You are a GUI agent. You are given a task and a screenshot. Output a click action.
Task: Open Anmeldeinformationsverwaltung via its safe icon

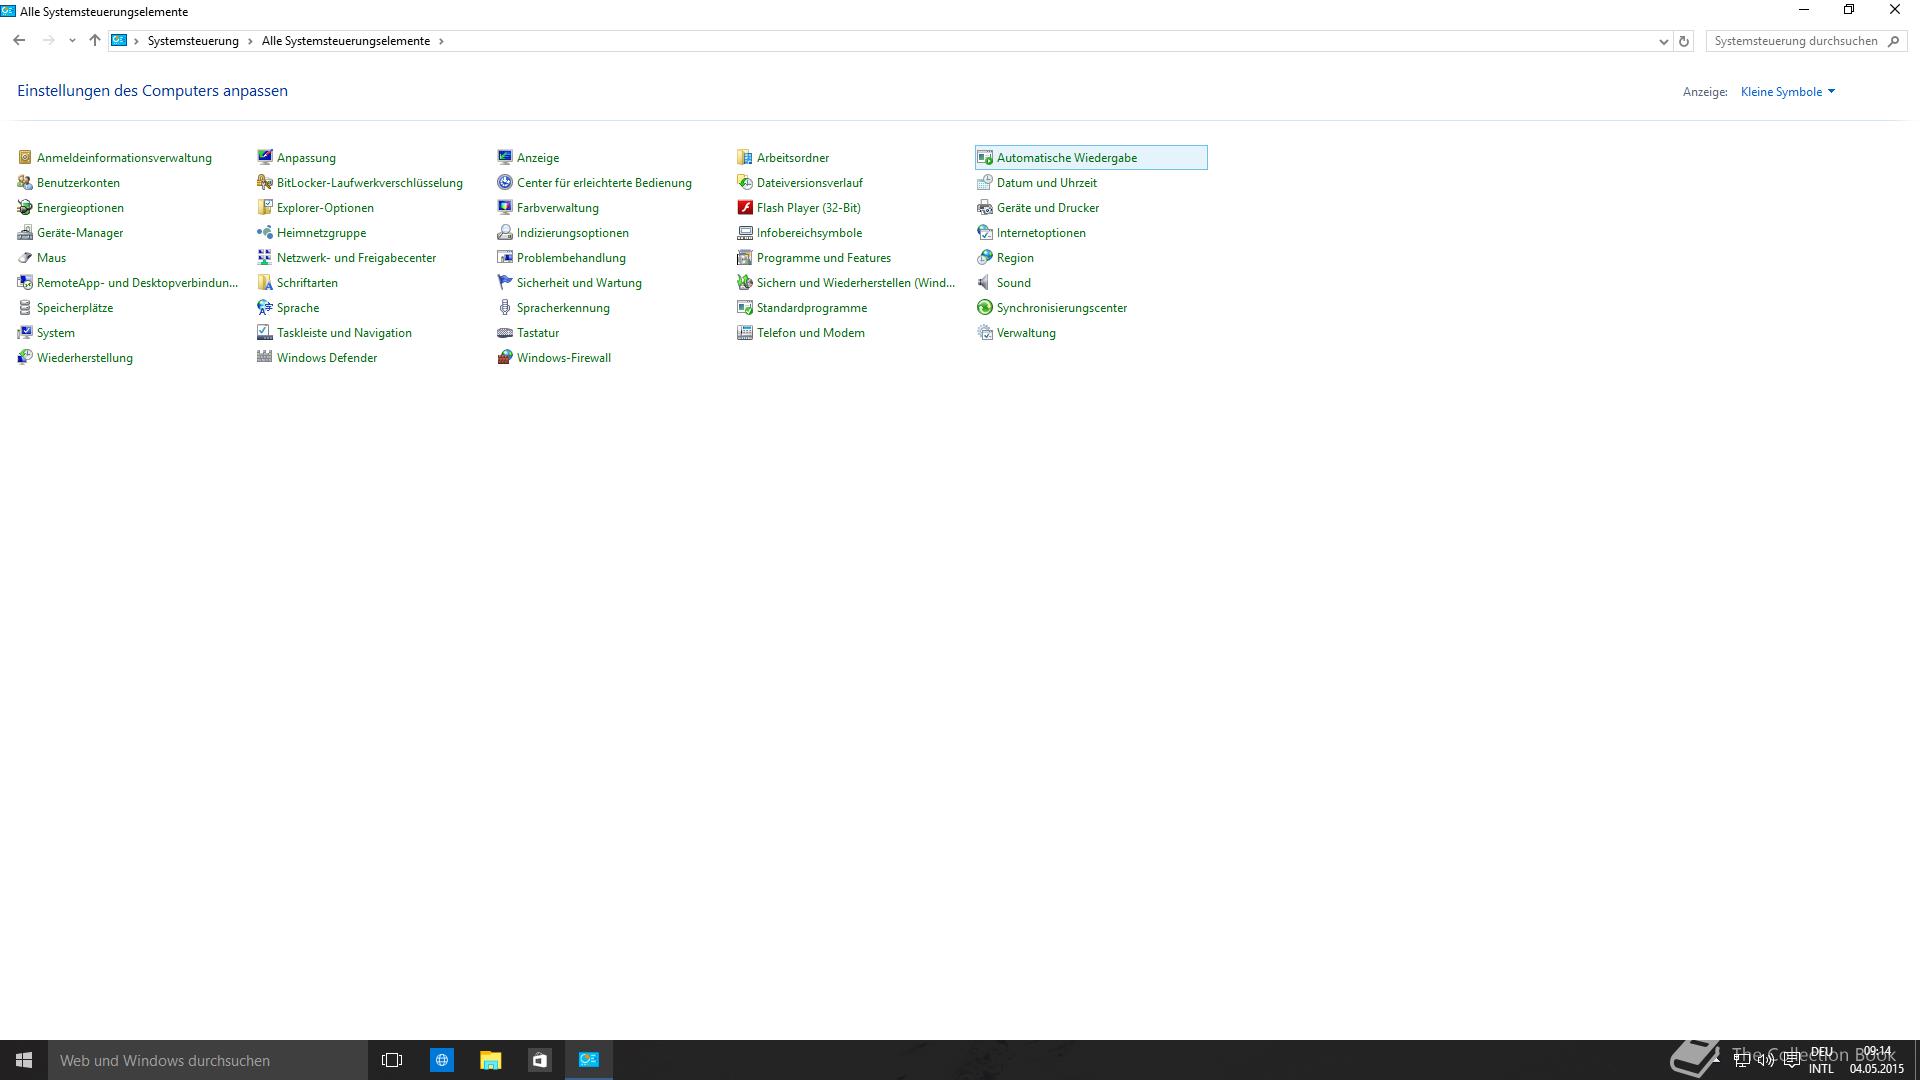pos(25,157)
